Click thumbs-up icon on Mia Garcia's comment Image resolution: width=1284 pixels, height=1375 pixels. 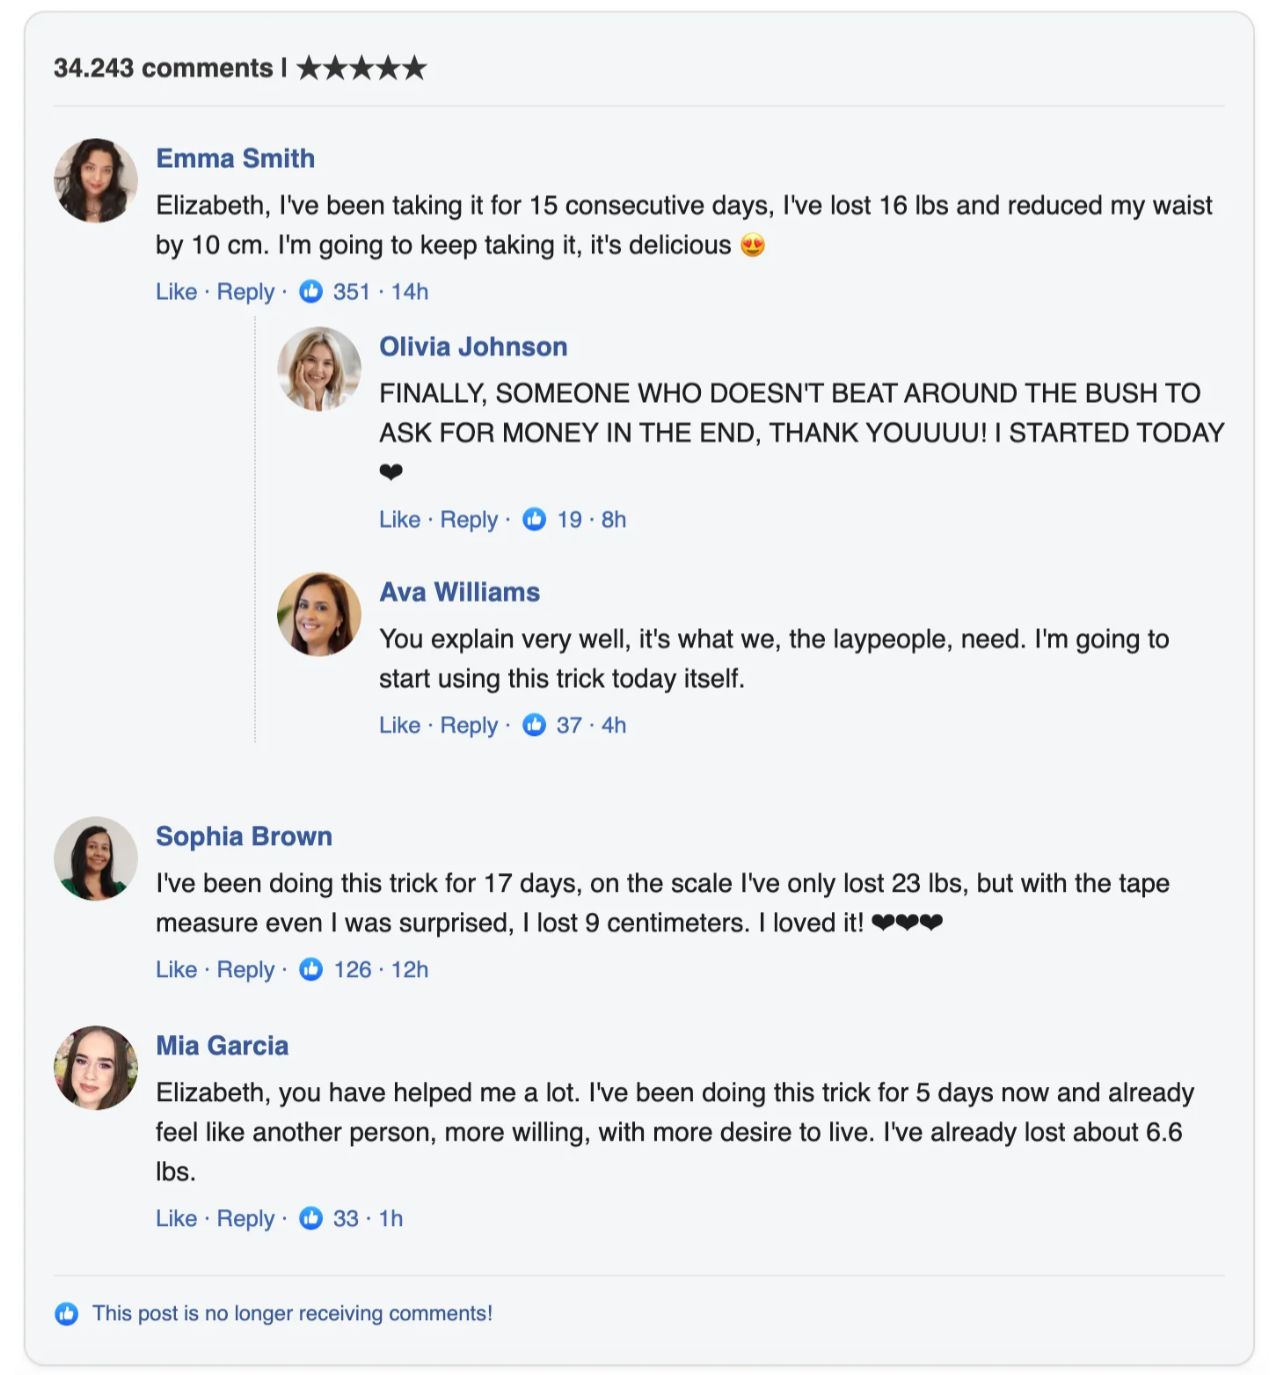311,1218
